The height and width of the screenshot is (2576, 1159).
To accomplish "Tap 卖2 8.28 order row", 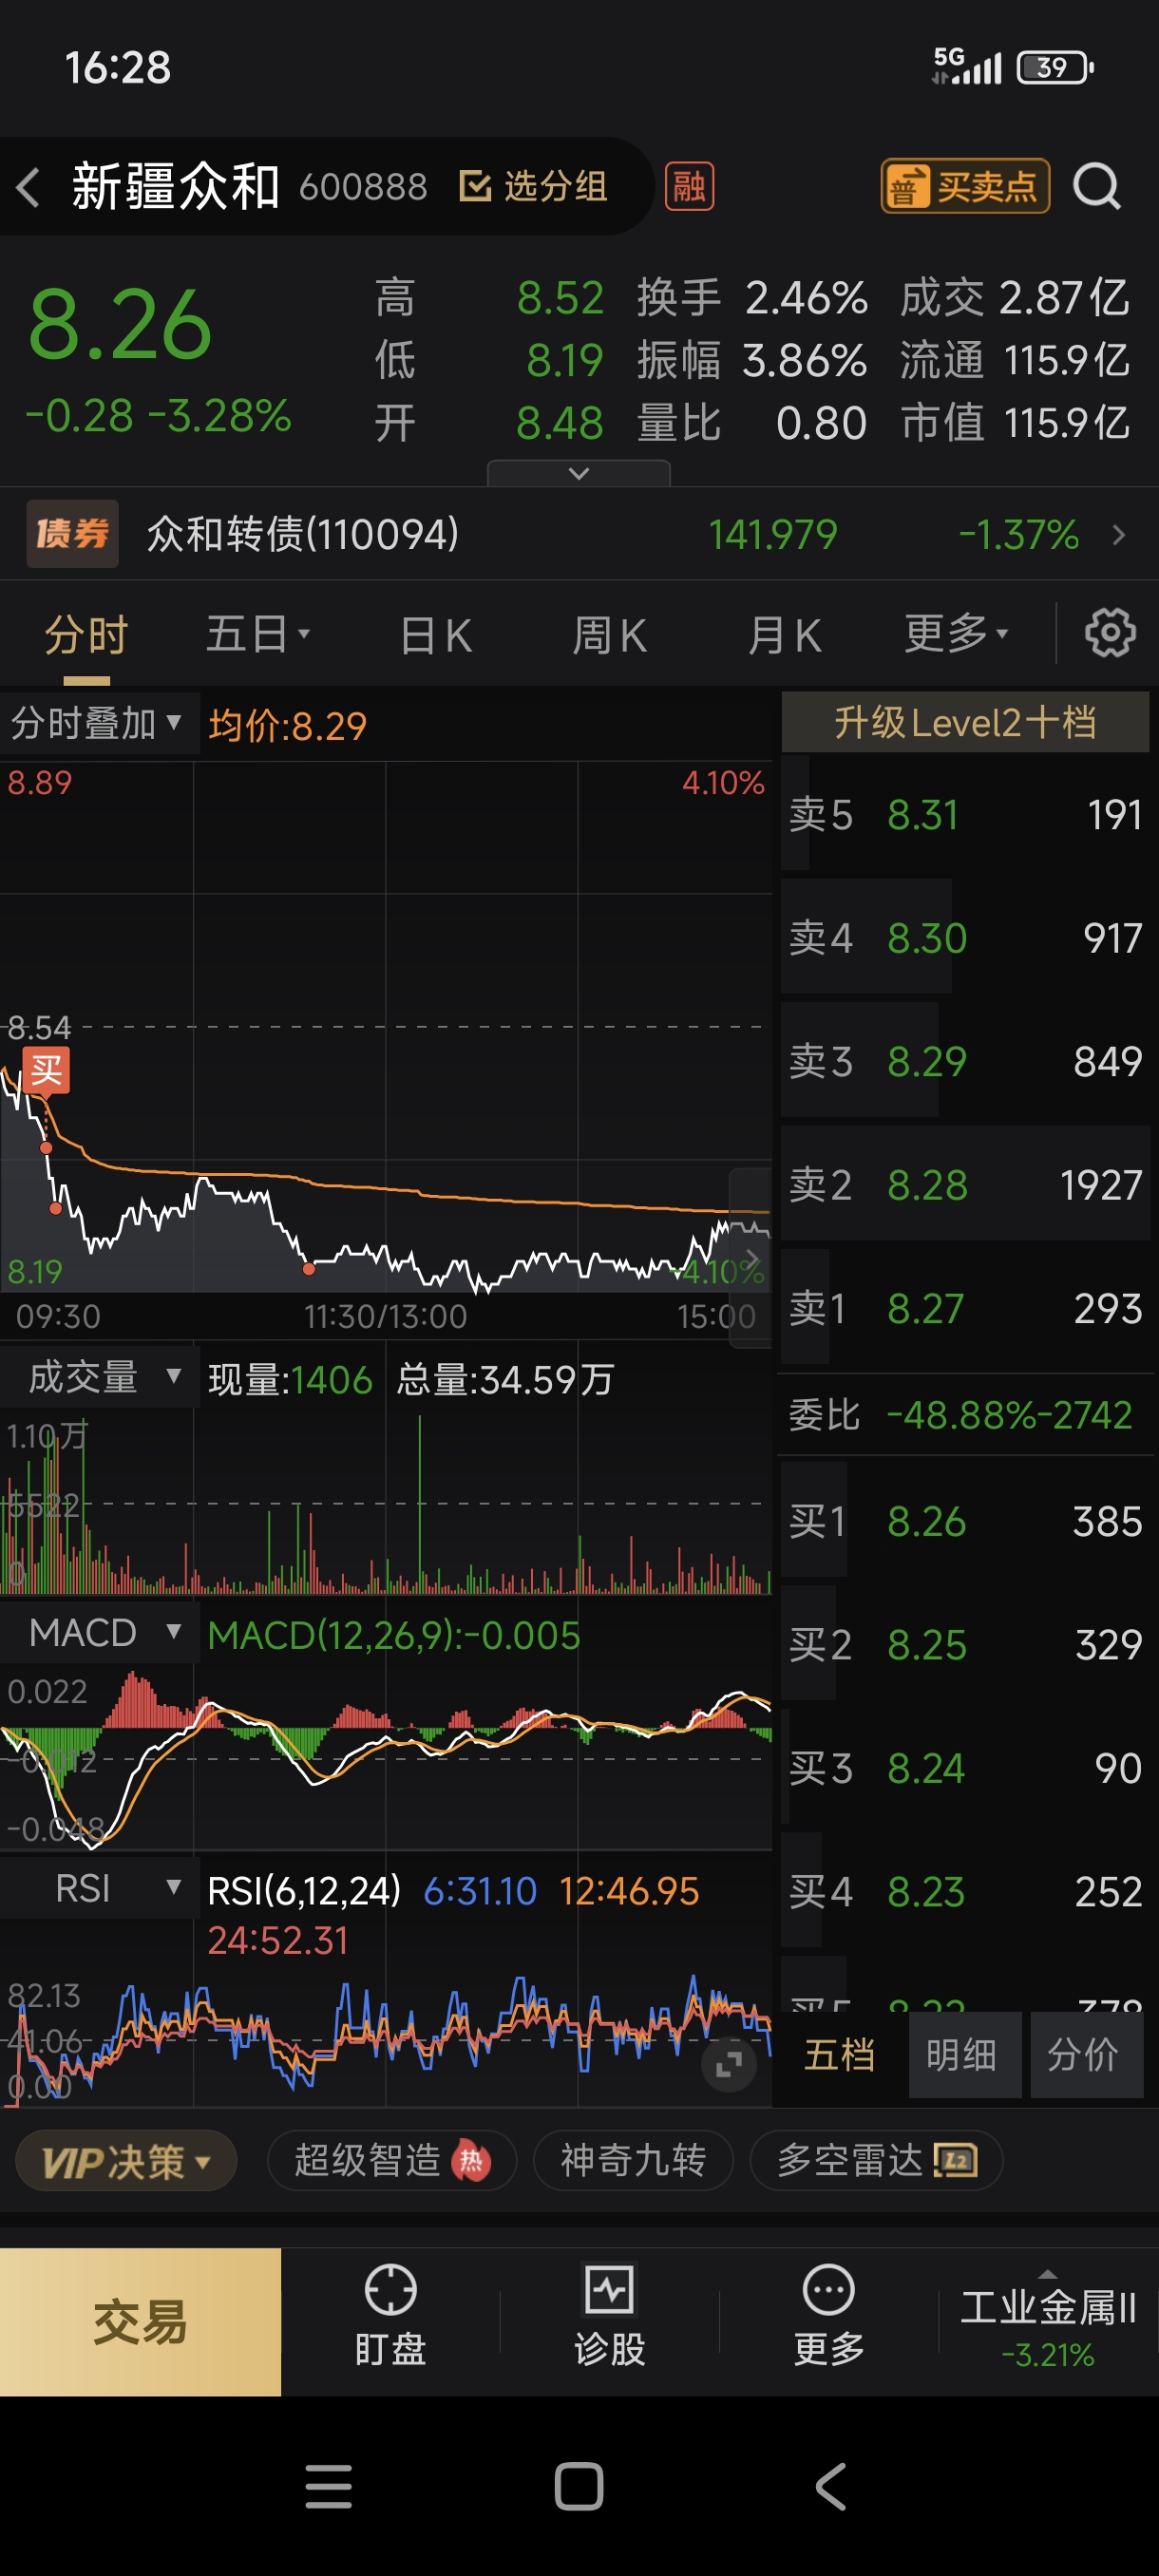I will tap(965, 1184).
